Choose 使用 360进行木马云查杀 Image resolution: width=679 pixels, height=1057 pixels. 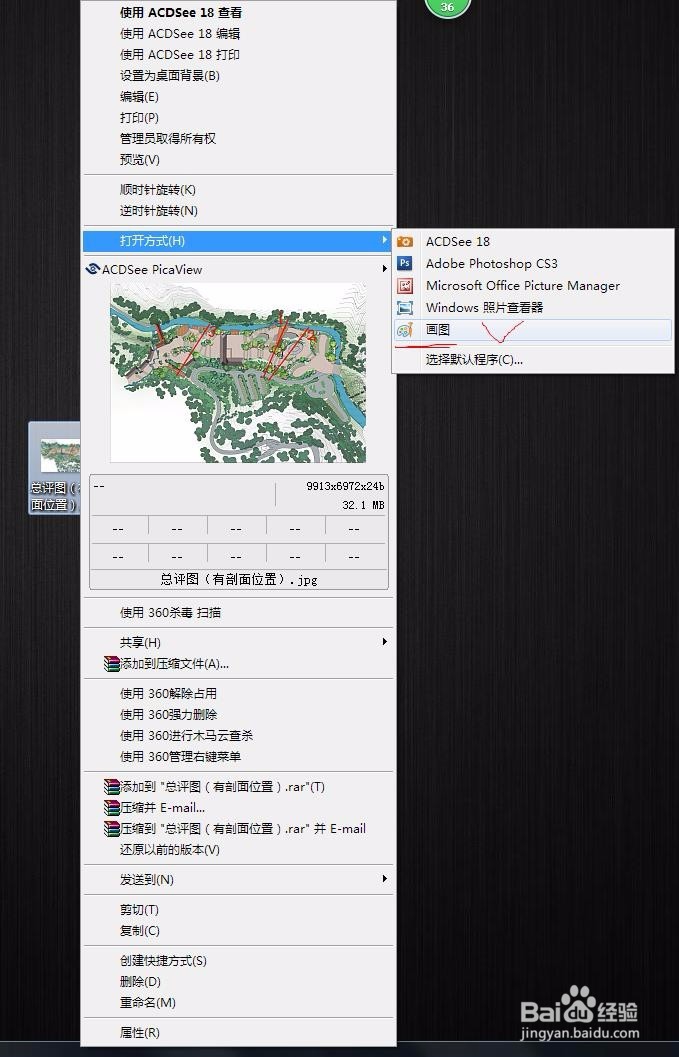point(186,735)
